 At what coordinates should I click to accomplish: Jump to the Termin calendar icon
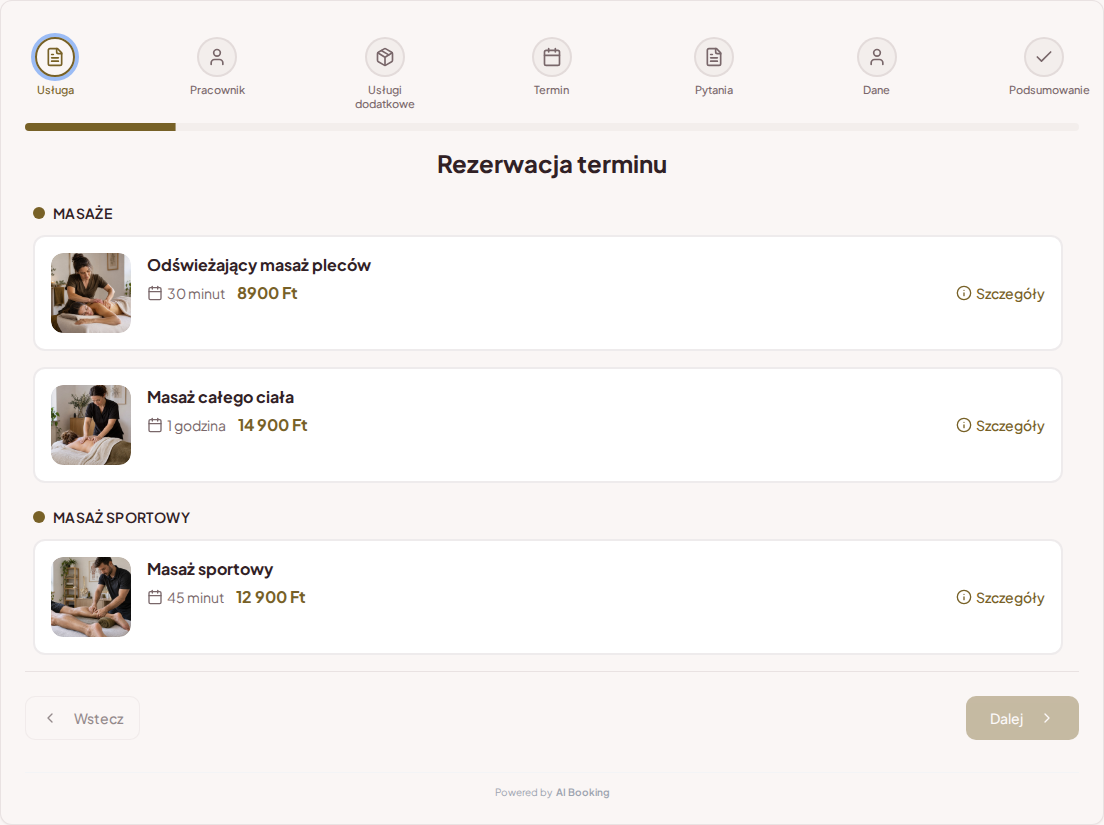551,57
